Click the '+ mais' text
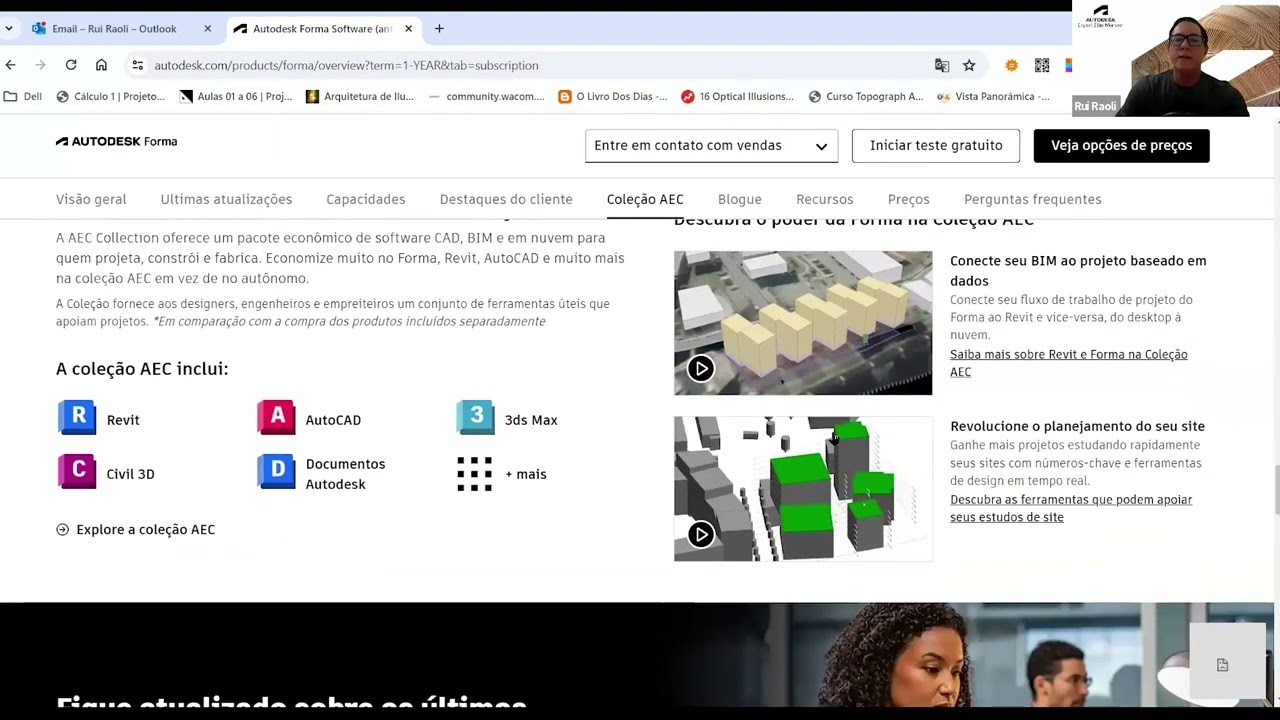Screen dimensions: 1280x720 (526, 474)
